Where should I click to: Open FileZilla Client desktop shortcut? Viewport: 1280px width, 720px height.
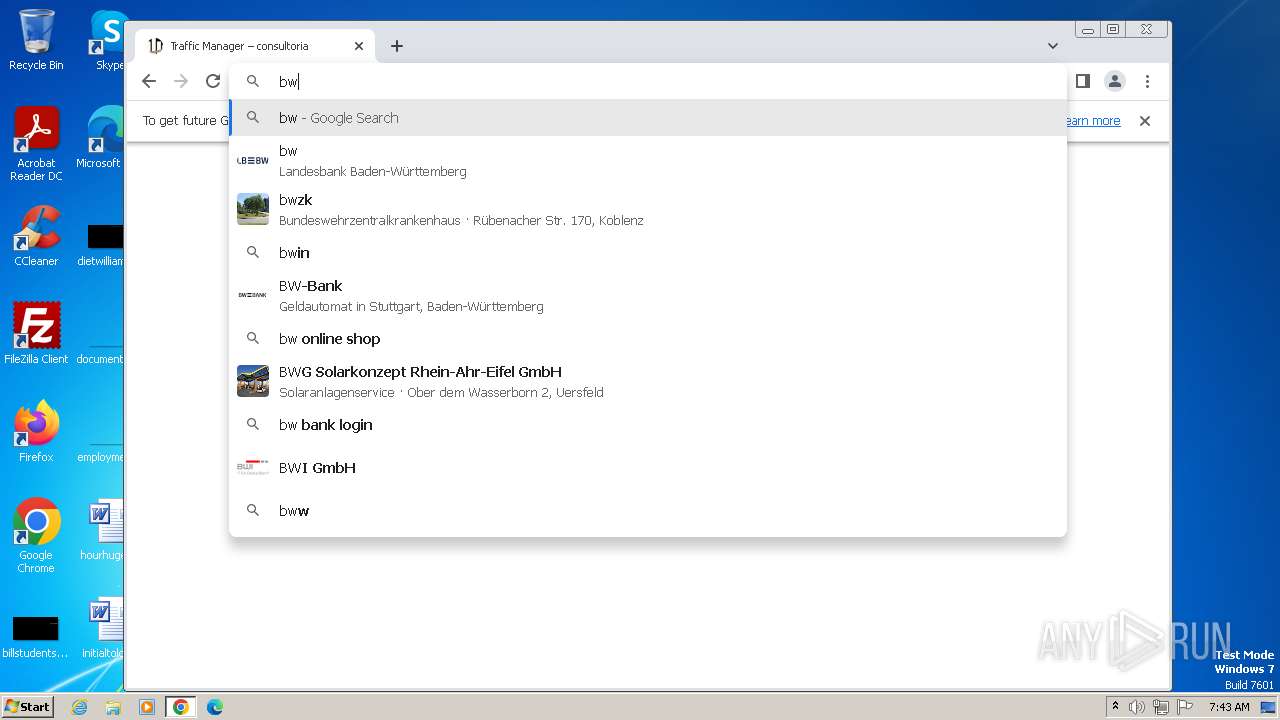36,333
